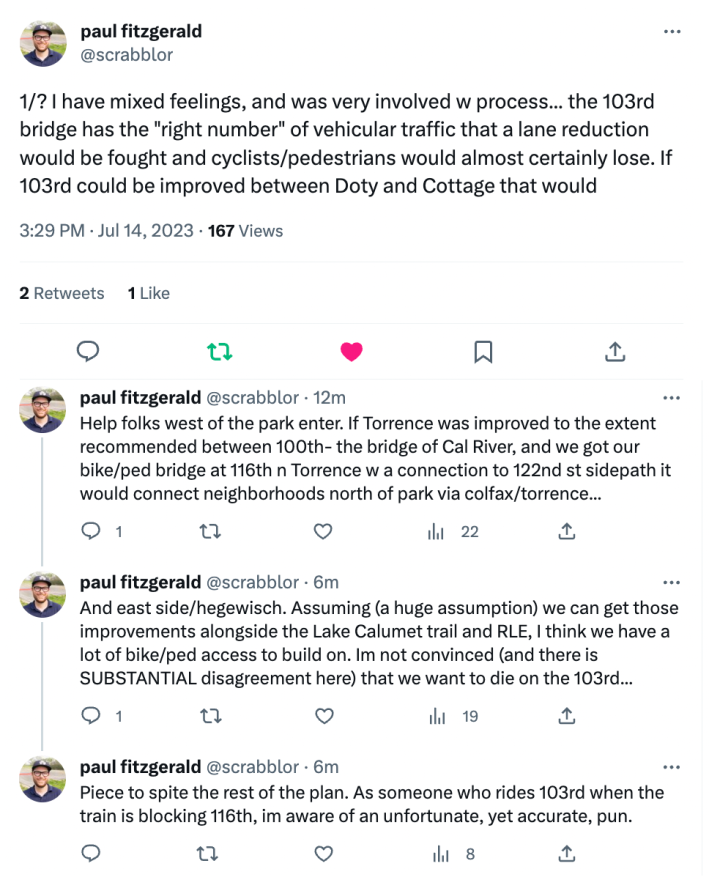
Task: Open the 2 Retweets list
Action: click(x=62, y=293)
